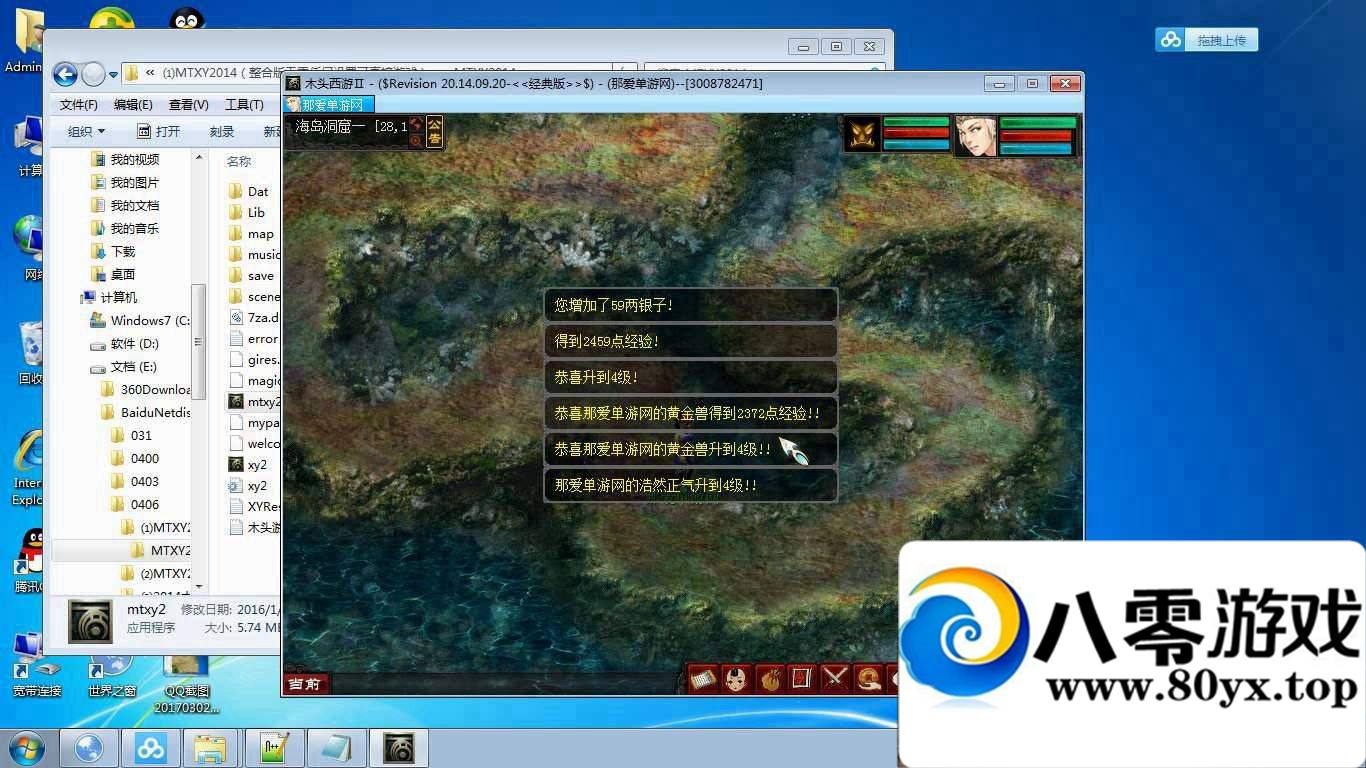Select 下载 in navigation pane
The image size is (1366, 768).
pyautogui.click(x=113, y=251)
